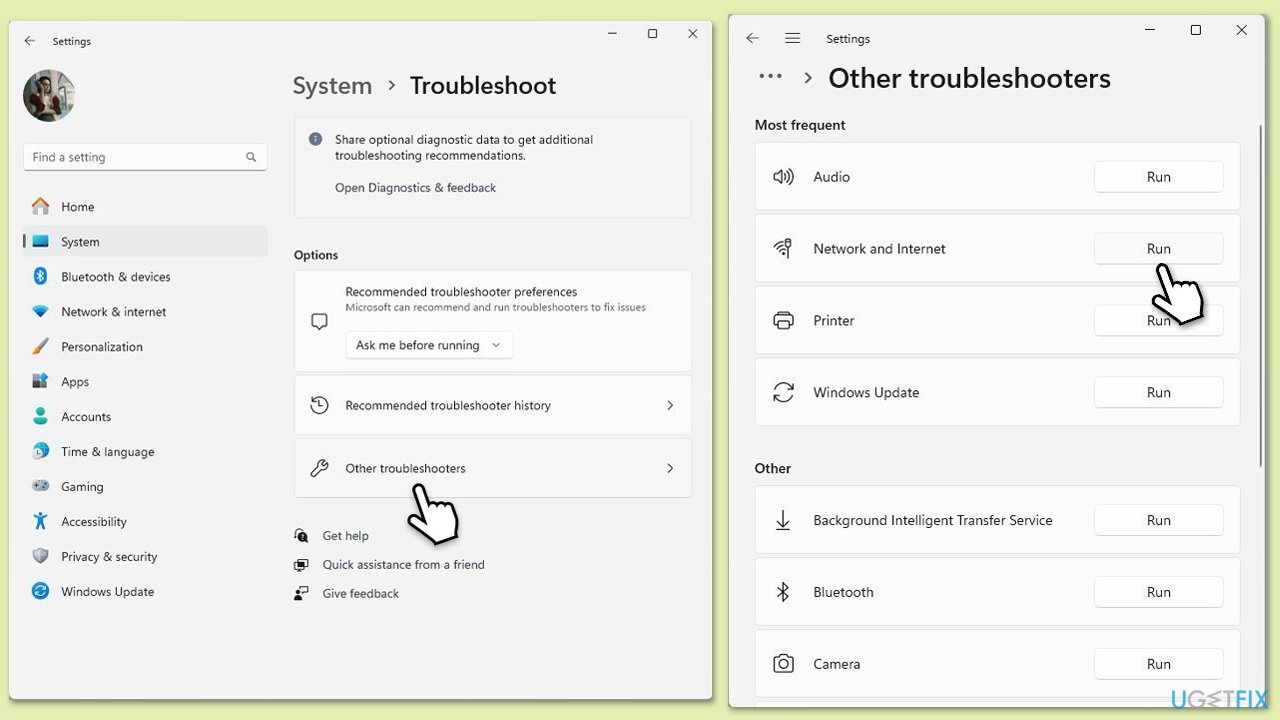Run the Camera troubleshooter
This screenshot has width=1280, height=720.
pyautogui.click(x=1158, y=664)
